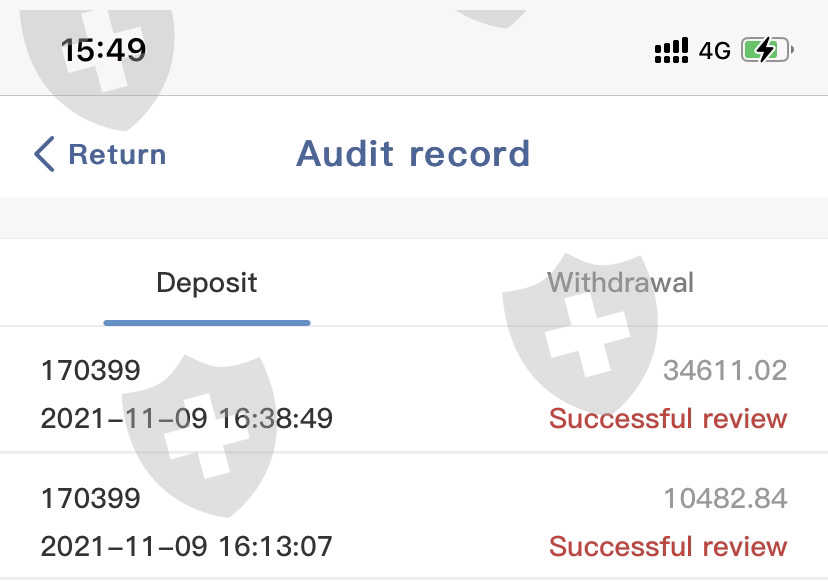Viewport: 828px width, 581px height.
Task: Tap the 2021-11-09 16:38:49 timestamp
Action: pyautogui.click(x=186, y=418)
